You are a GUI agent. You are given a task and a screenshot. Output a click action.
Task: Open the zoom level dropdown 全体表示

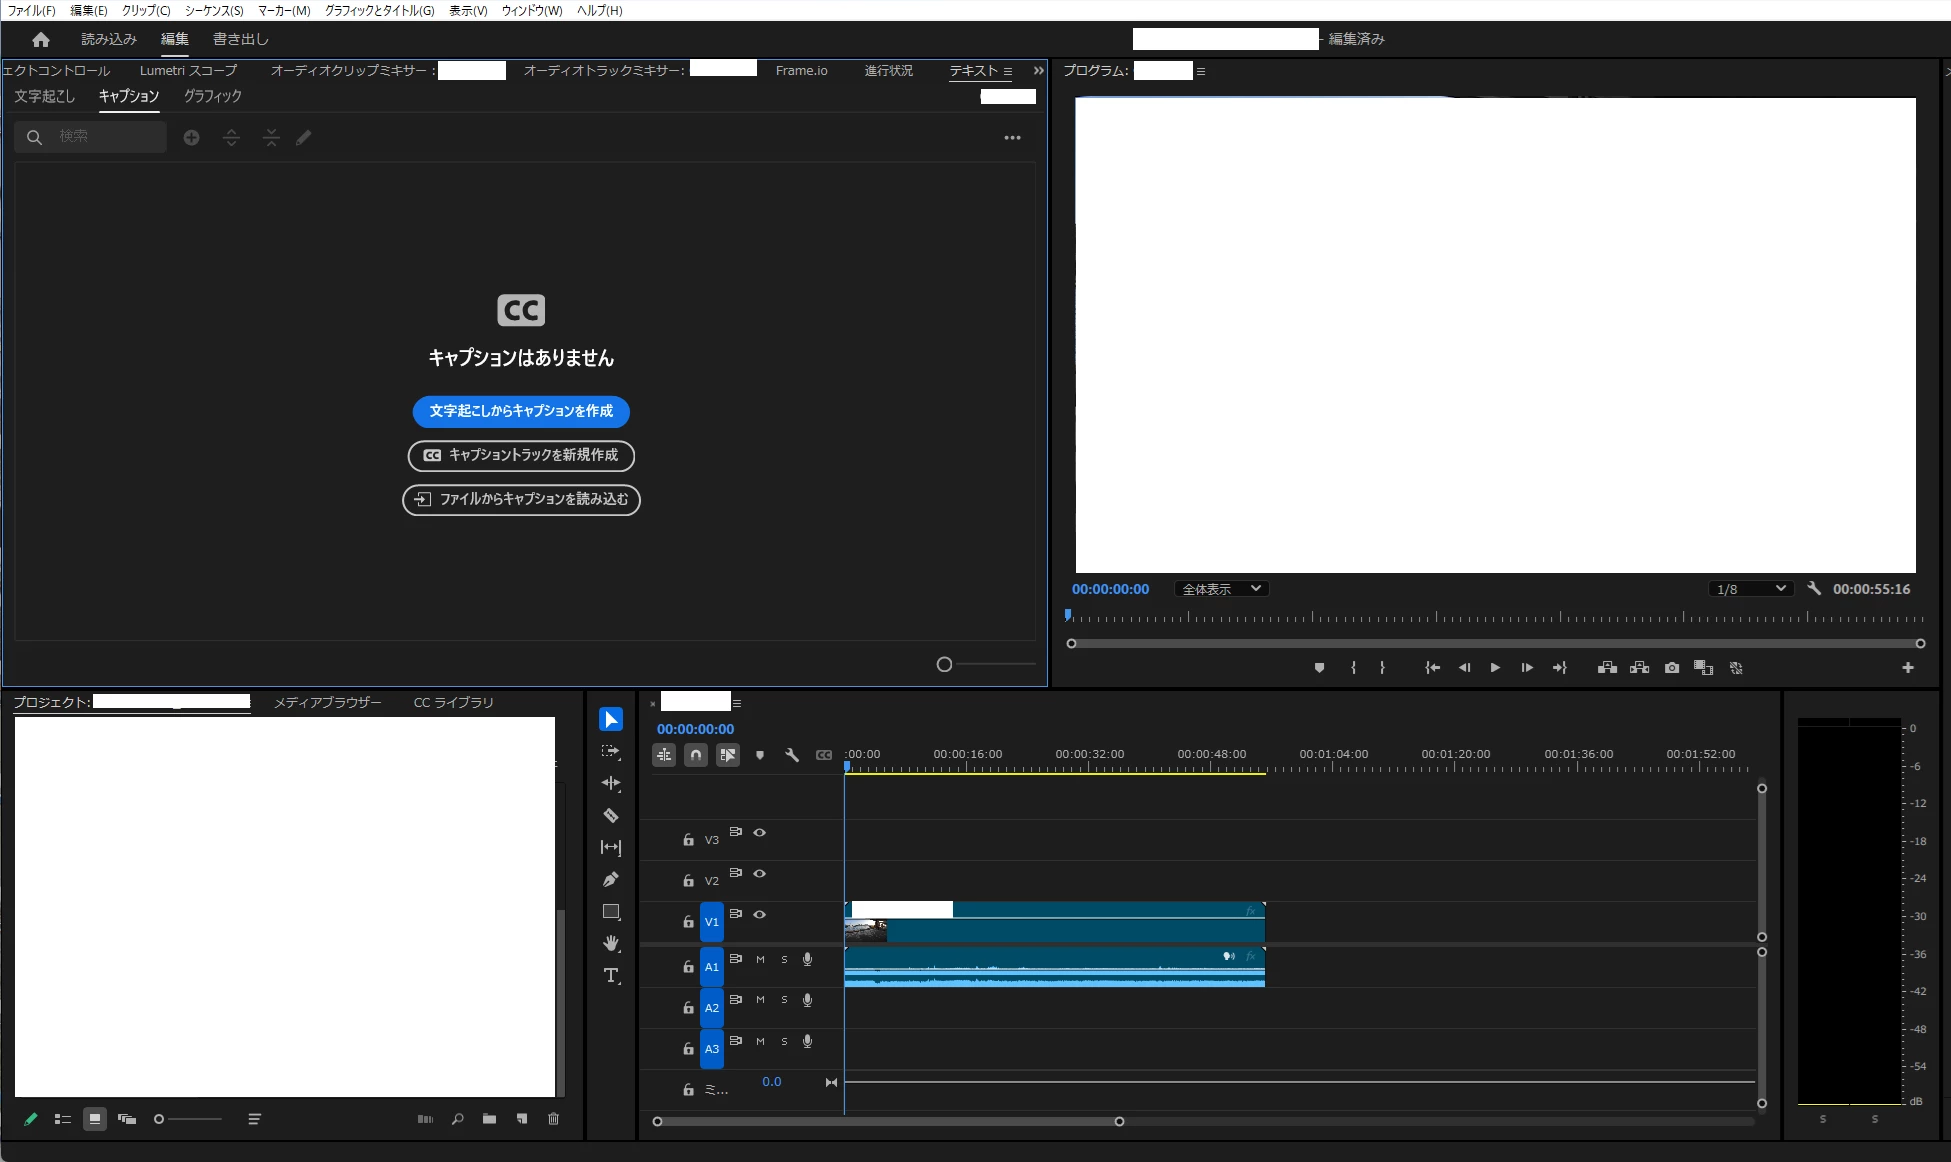1221,589
